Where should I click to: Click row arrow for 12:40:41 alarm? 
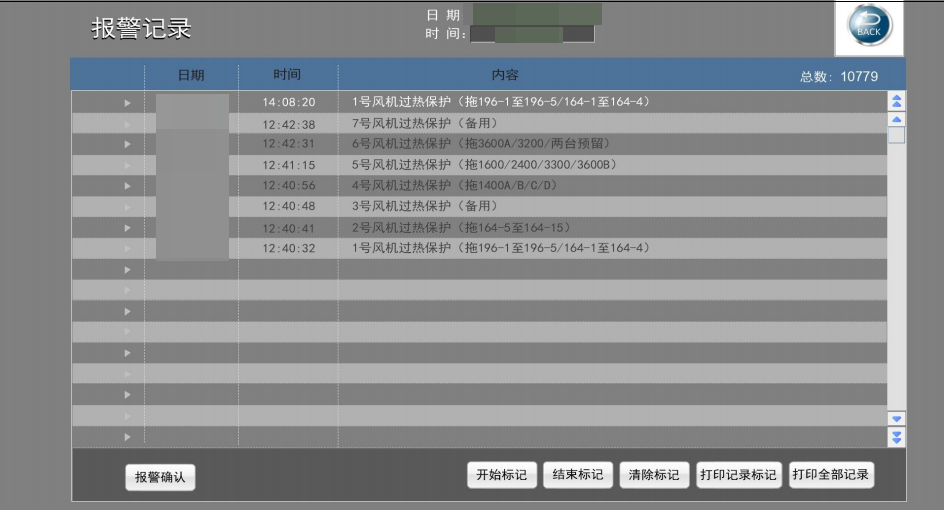click(x=127, y=228)
